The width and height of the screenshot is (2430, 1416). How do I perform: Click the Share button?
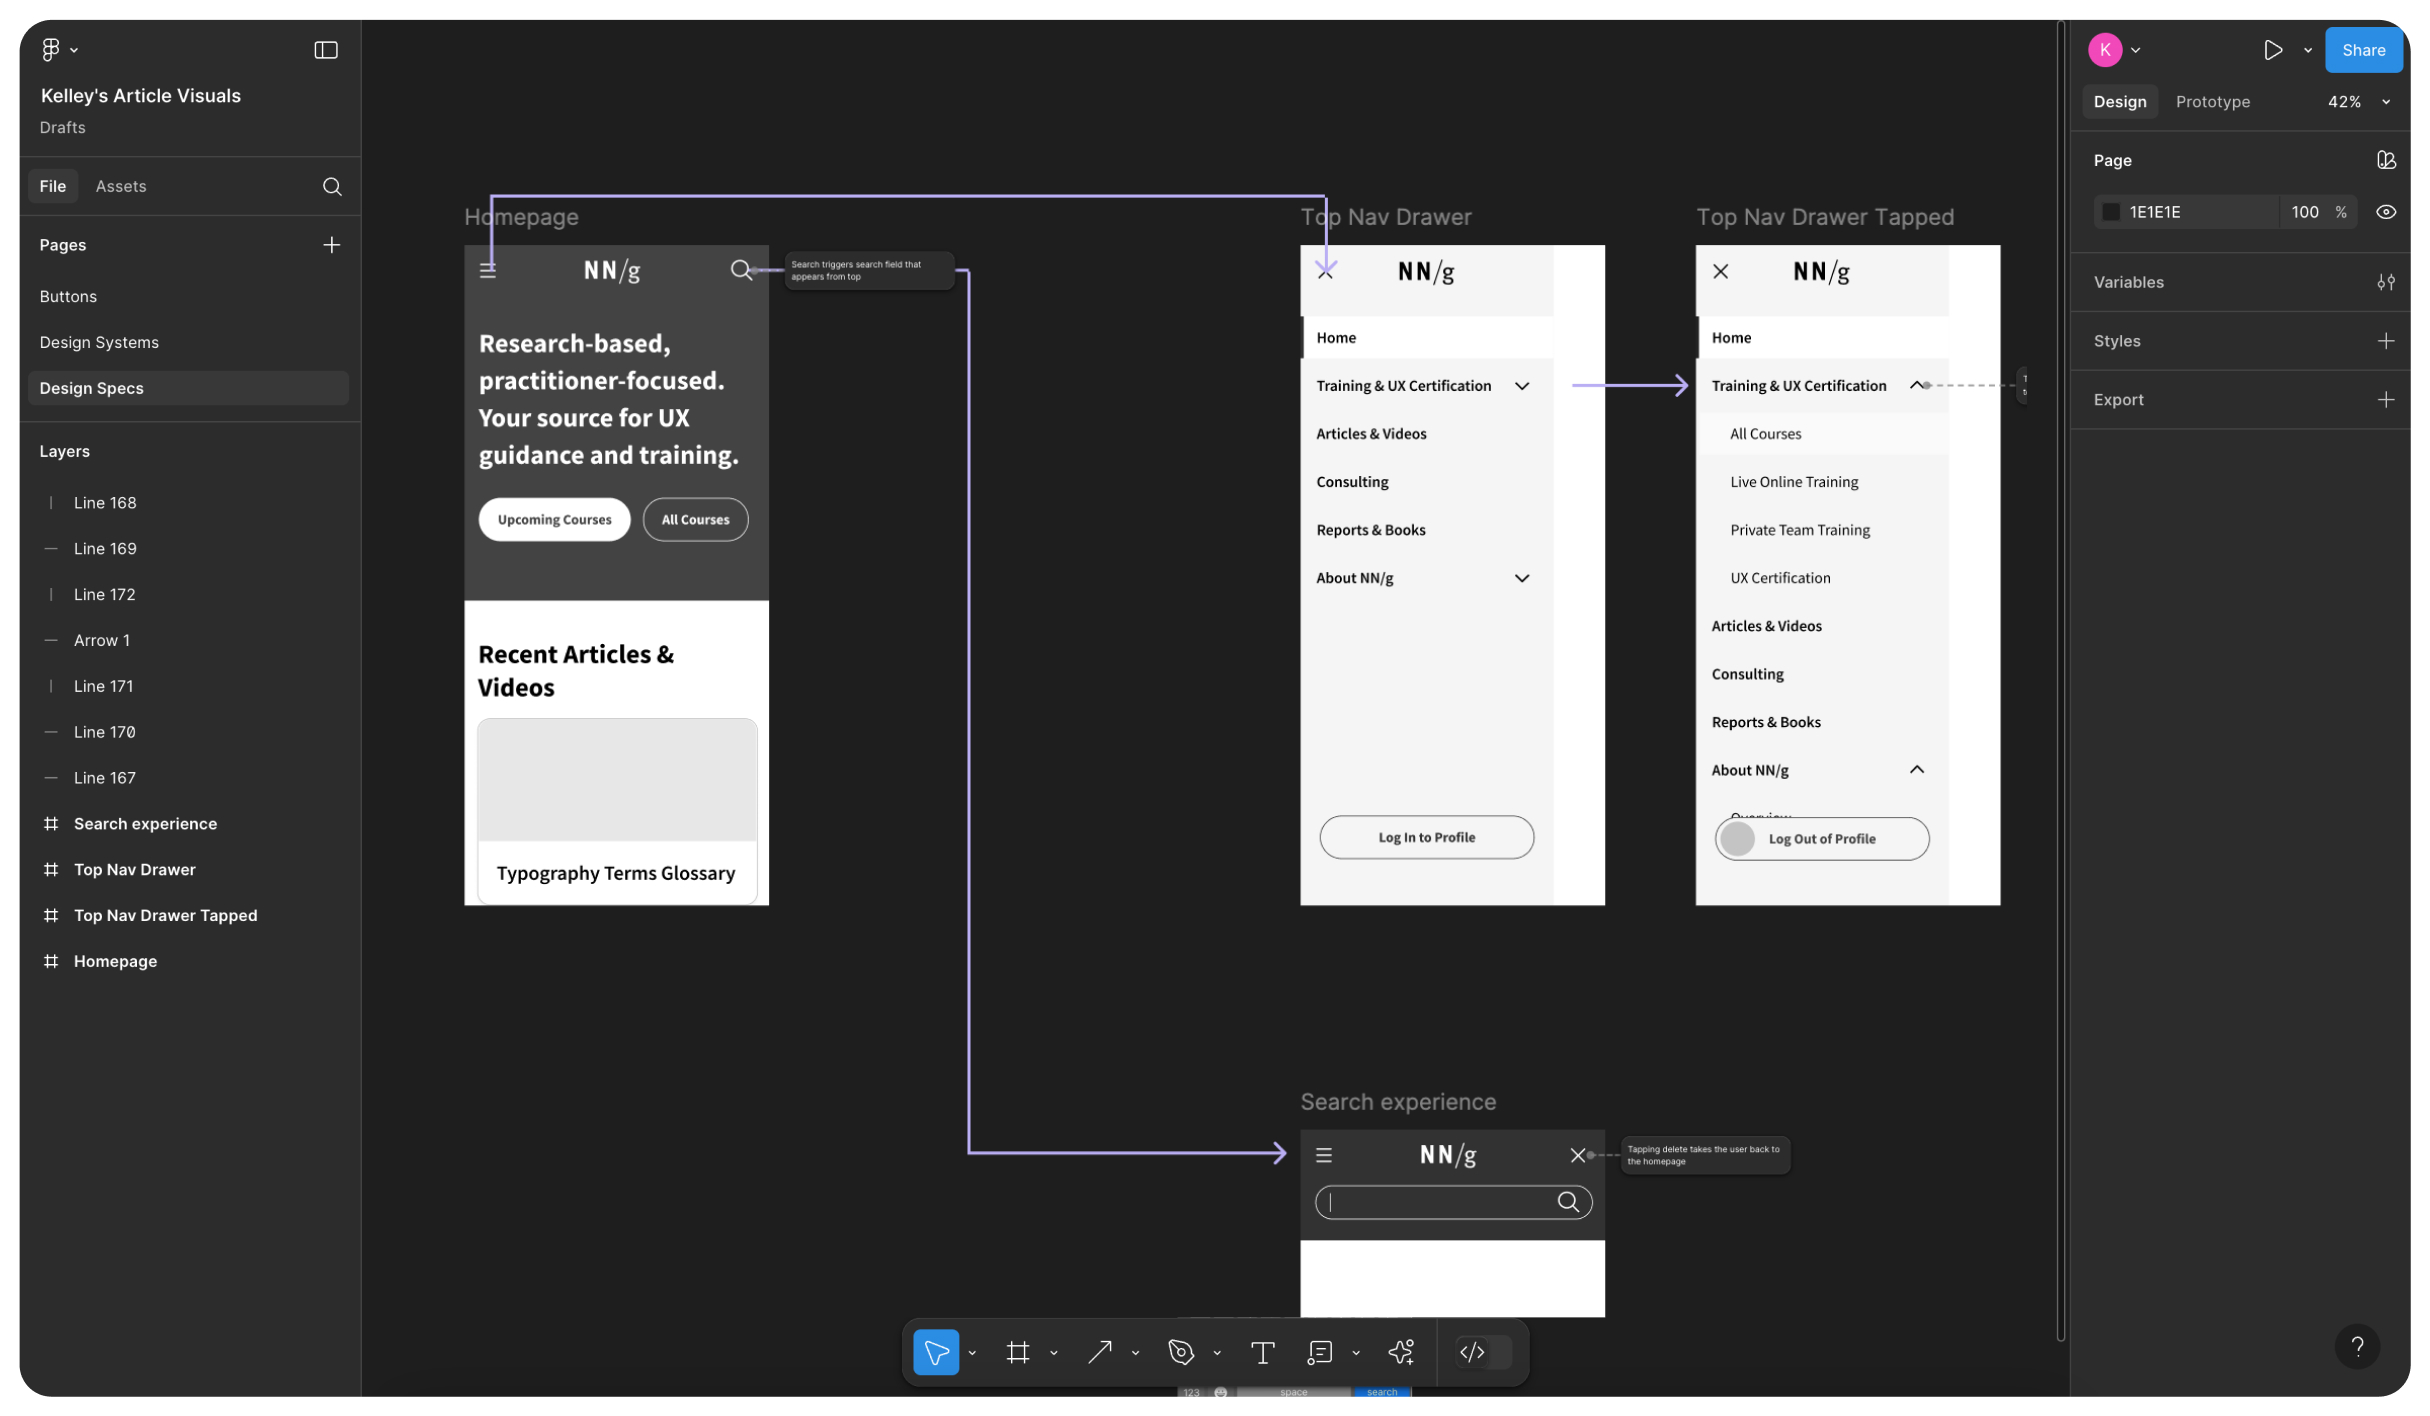2363,50
